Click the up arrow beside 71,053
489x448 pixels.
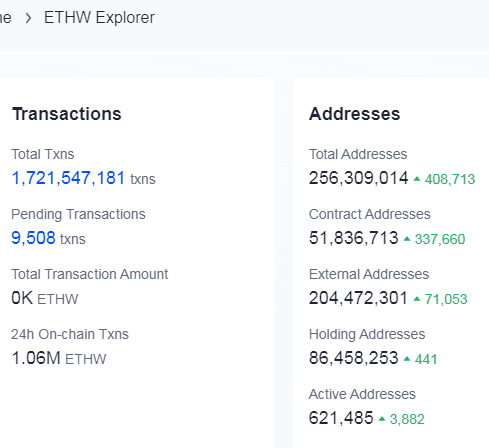pyautogui.click(x=417, y=299)
